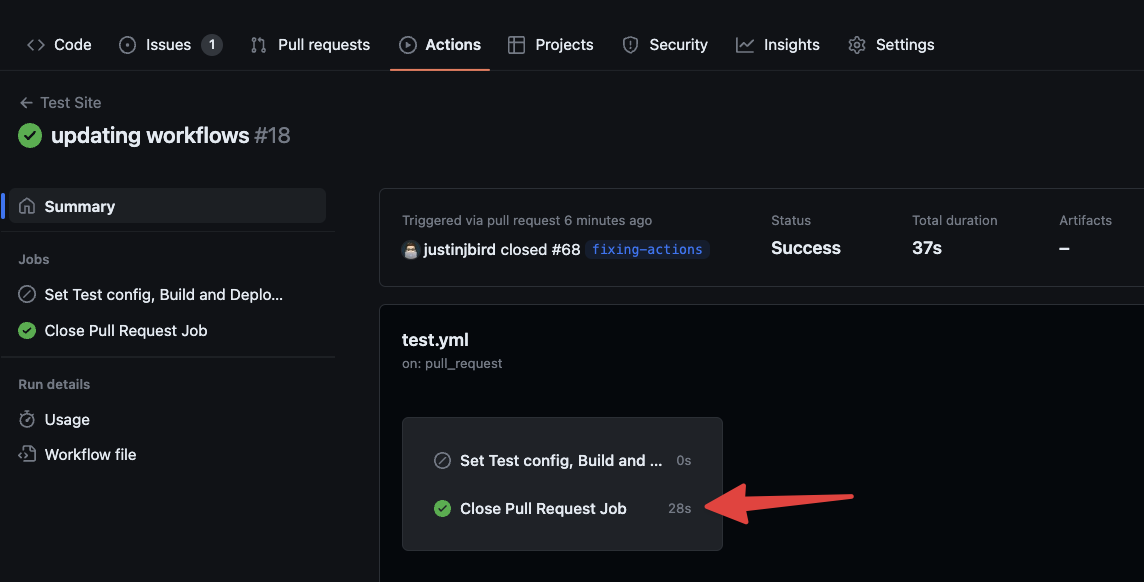Viewport: 1144px width, 582px height.
Task: Select the green success check next to workflow title
Action: pos(28,135)
